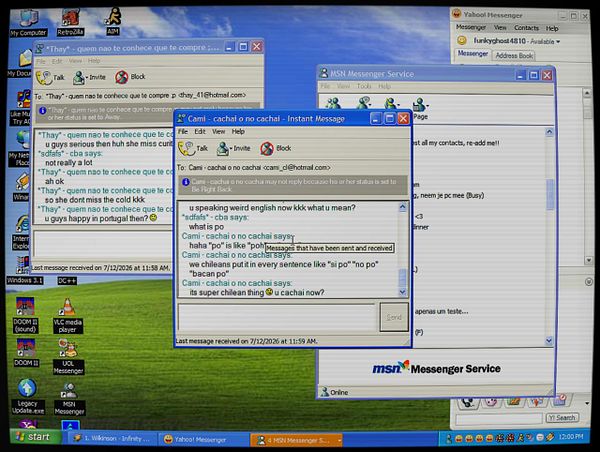The width and height of the screenshot is (600, 452).
Task: Click Block icon in Thay chat window
Action: [122, 77]
